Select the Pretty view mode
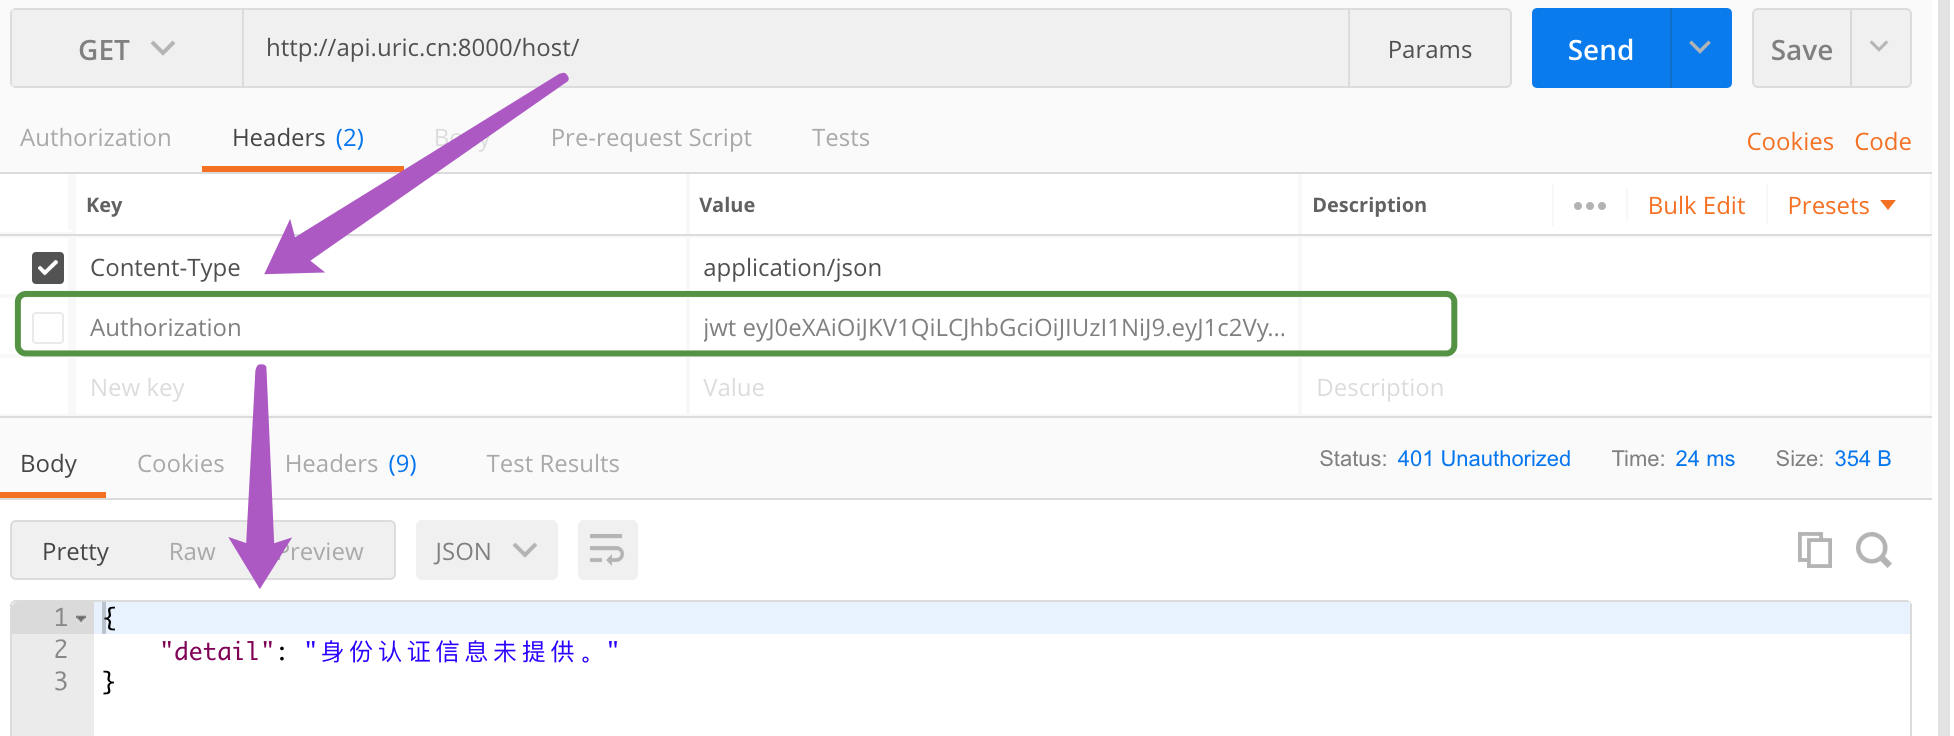The height and width of the screenshot is (736, 1954). pyautogui.click(x=75, y=551)
